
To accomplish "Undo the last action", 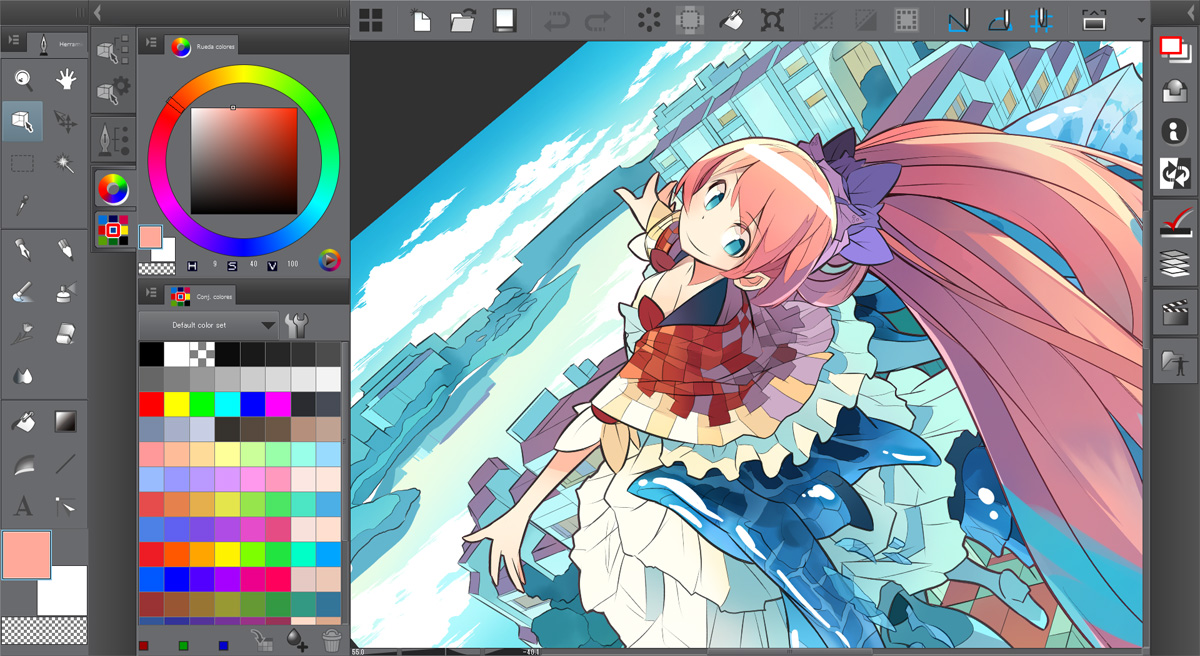I will [559, 19].
